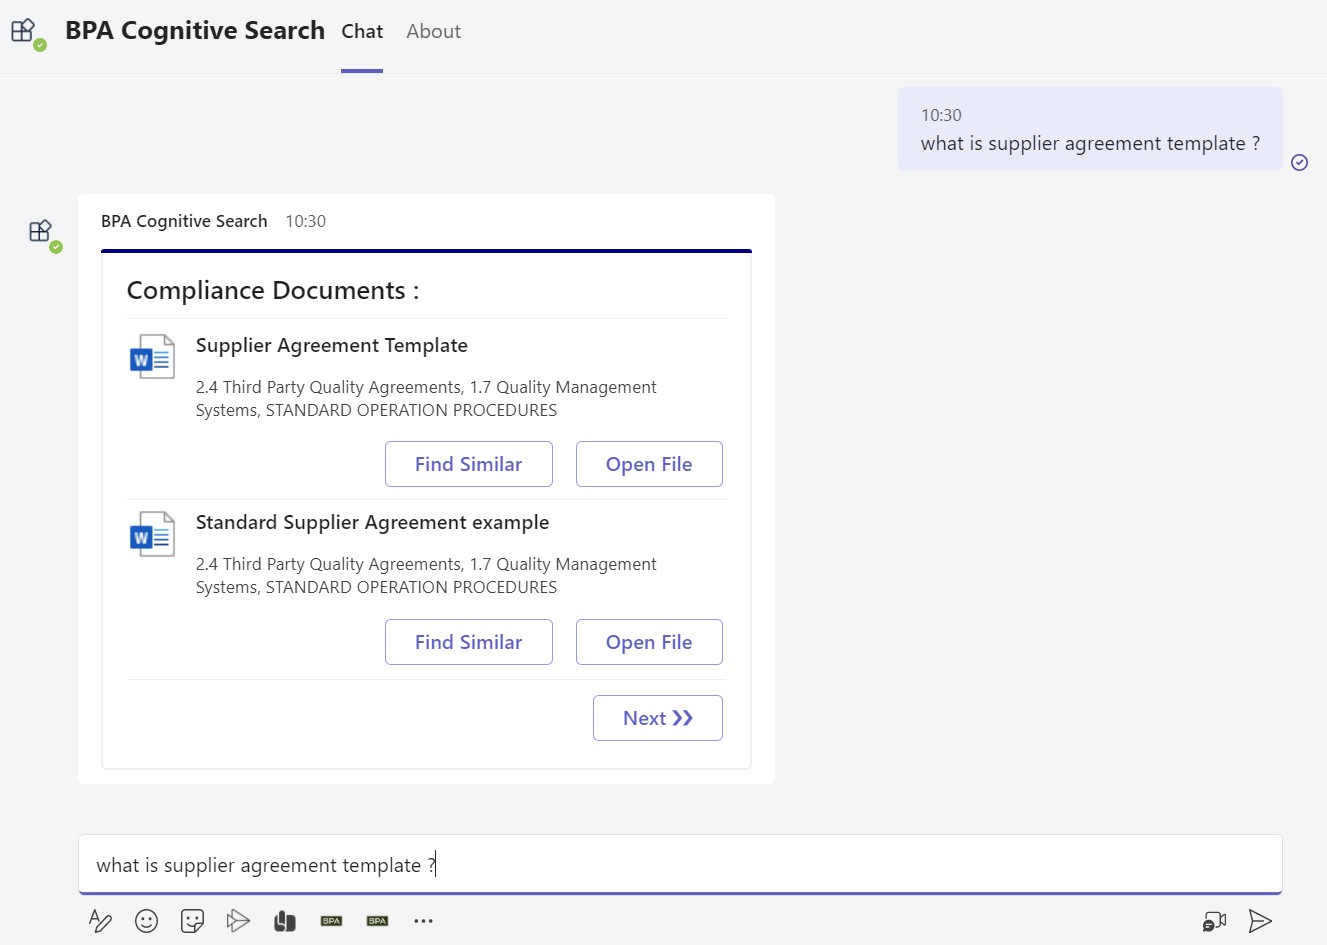Click the video clip record icon
This screenshot has height=945, width=1327.
coord(1214,921)
